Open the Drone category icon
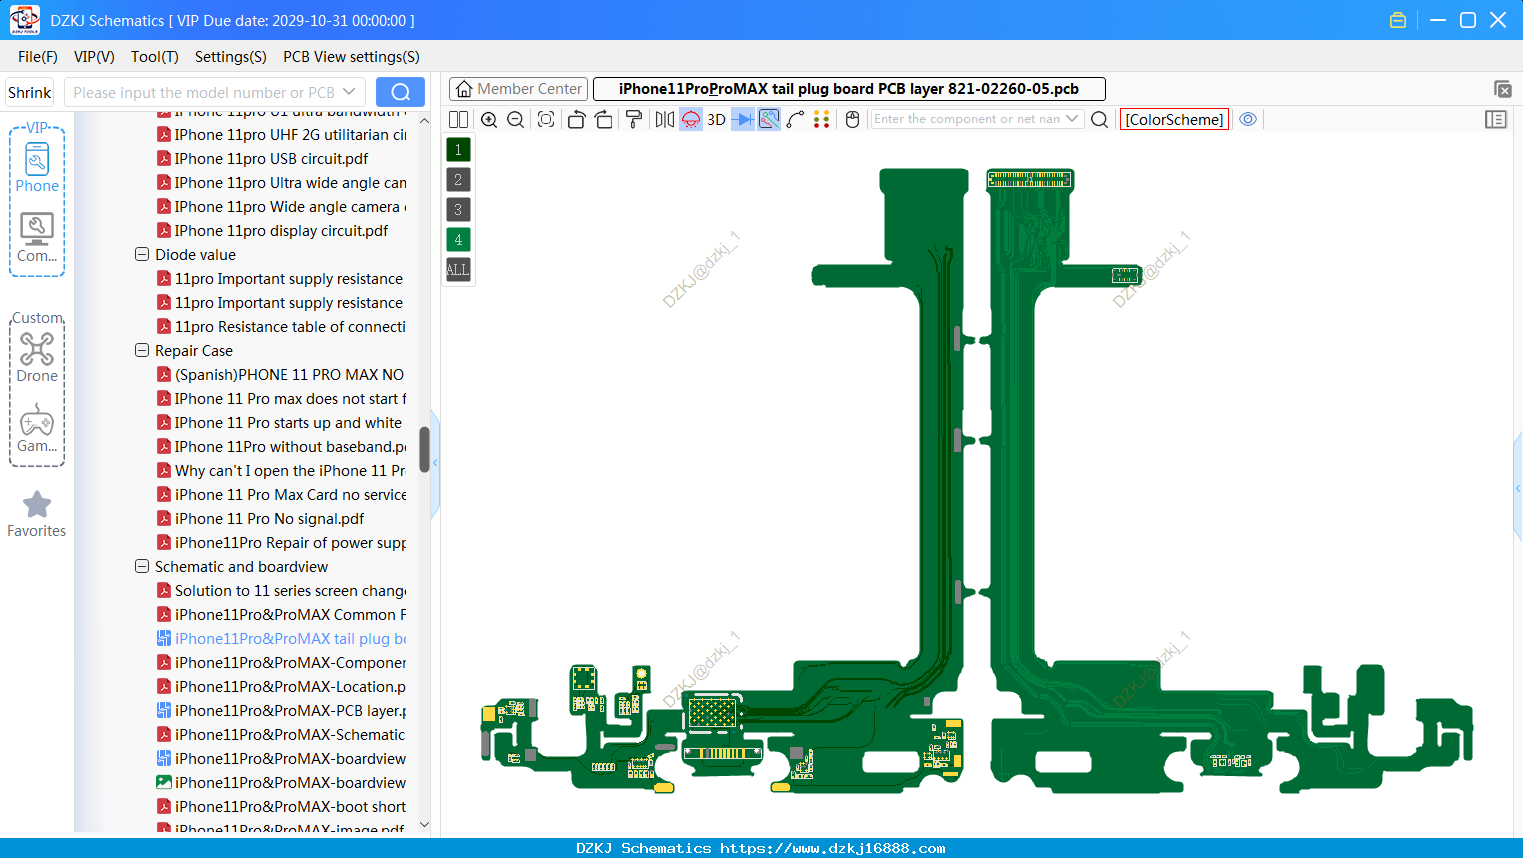Screen dimensions: 1523x858 tap(37, 357)
